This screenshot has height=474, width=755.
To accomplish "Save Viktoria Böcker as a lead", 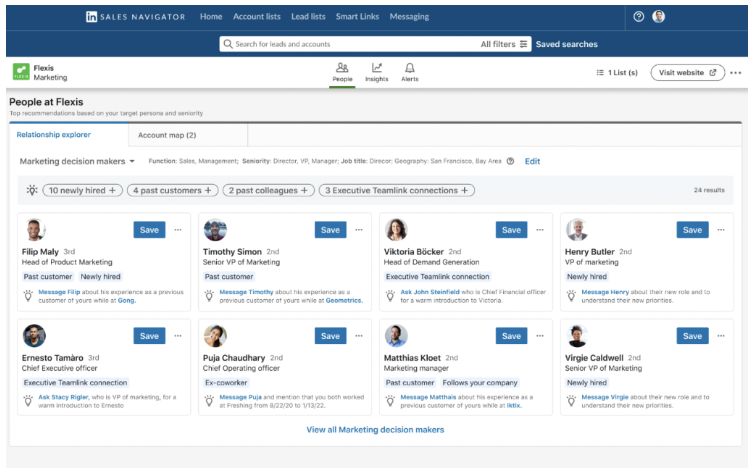I will tap(511, 230).
